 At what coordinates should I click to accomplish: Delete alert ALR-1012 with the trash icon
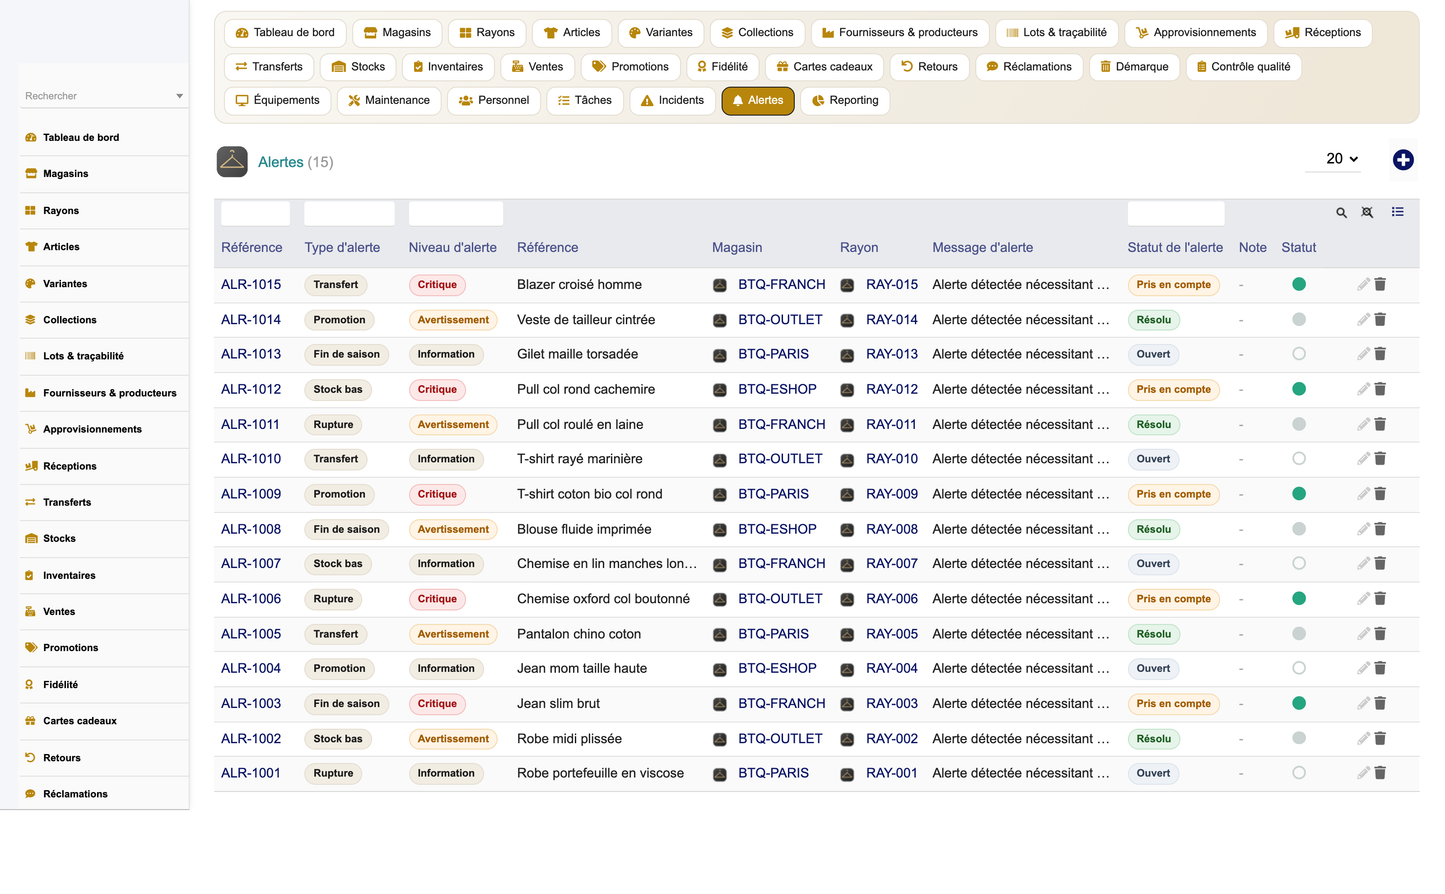click(x=1380, y=389)
